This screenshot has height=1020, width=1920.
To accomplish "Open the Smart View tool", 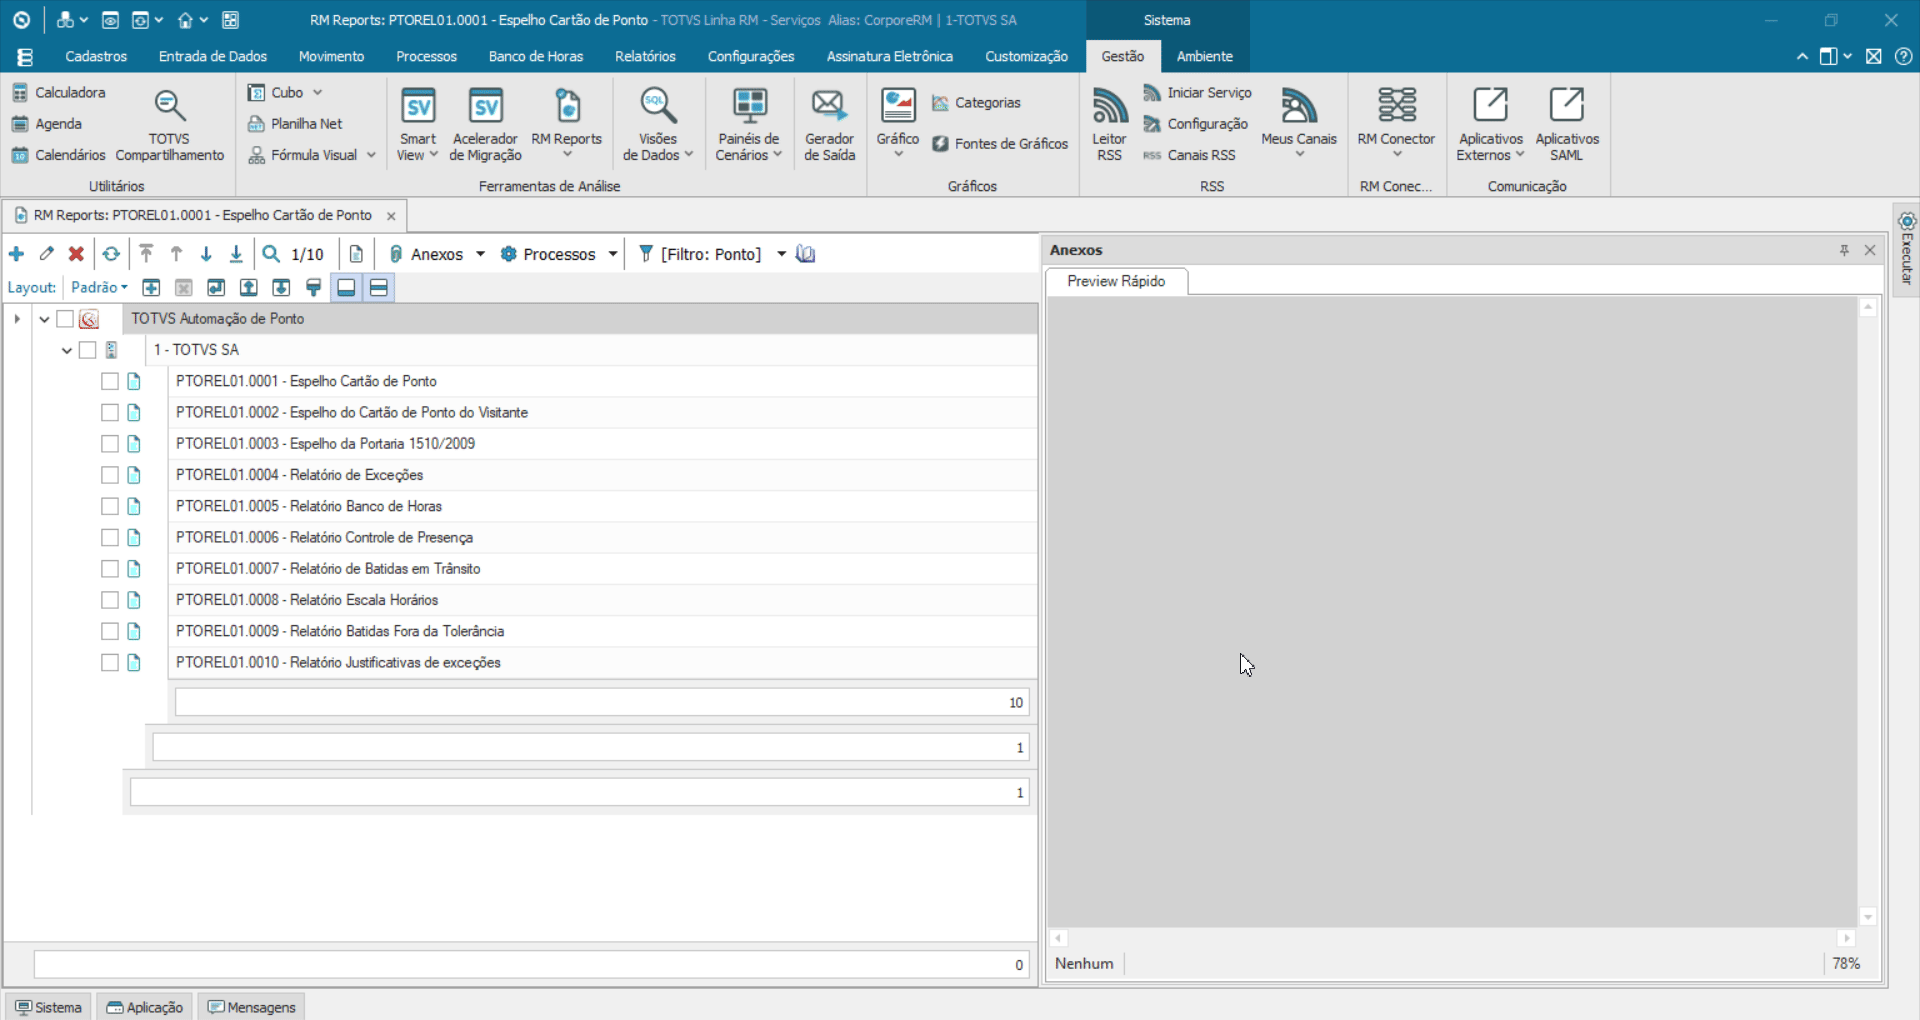I will click(418, 125).
